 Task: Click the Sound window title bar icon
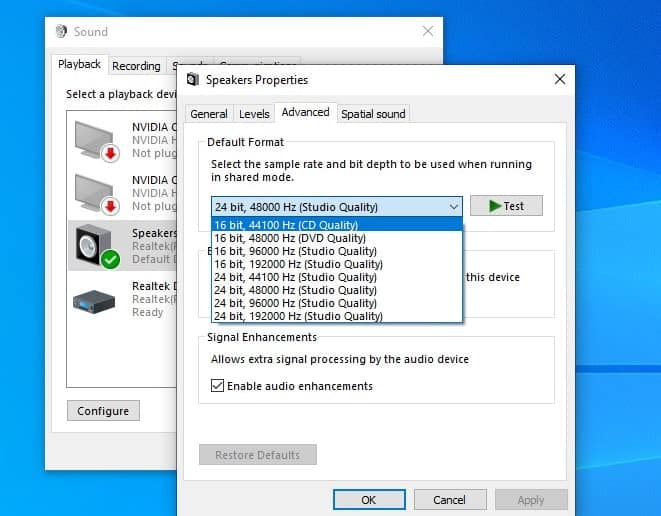tap(62, 31)
